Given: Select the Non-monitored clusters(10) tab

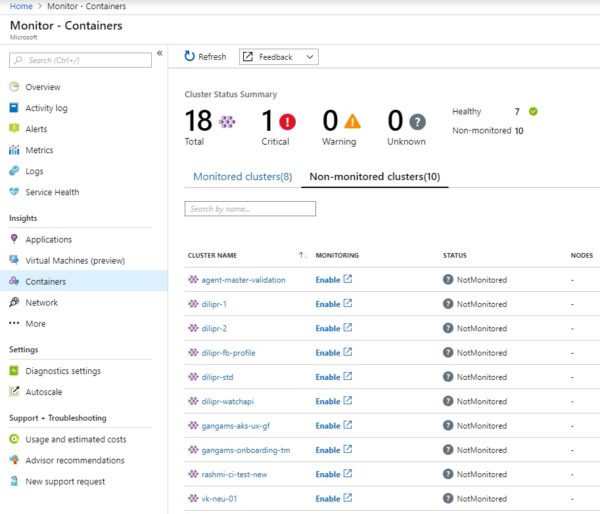Looking at the screenshot, I should tap(375, 176).
